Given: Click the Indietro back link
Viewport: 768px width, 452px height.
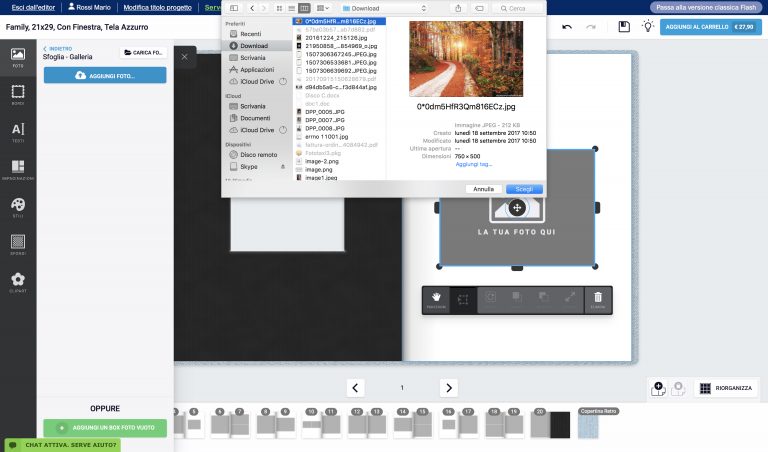Looking at the screenshot, I should (57, 48).
